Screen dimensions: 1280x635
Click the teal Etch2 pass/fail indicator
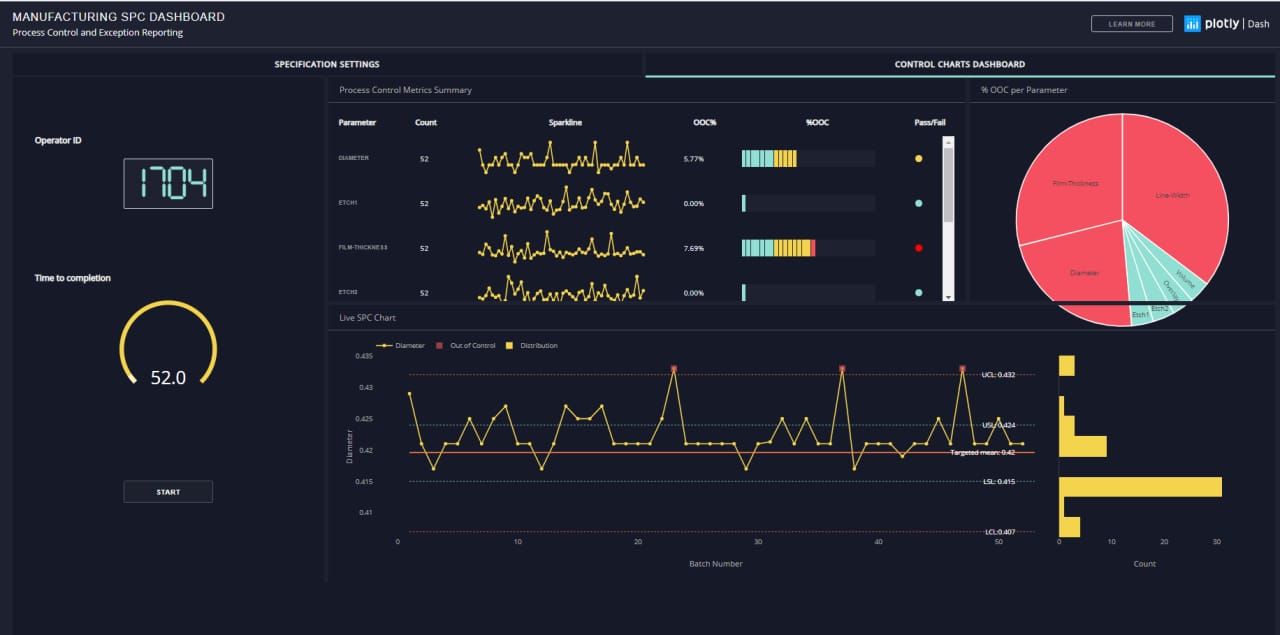(x=918, y=292)
